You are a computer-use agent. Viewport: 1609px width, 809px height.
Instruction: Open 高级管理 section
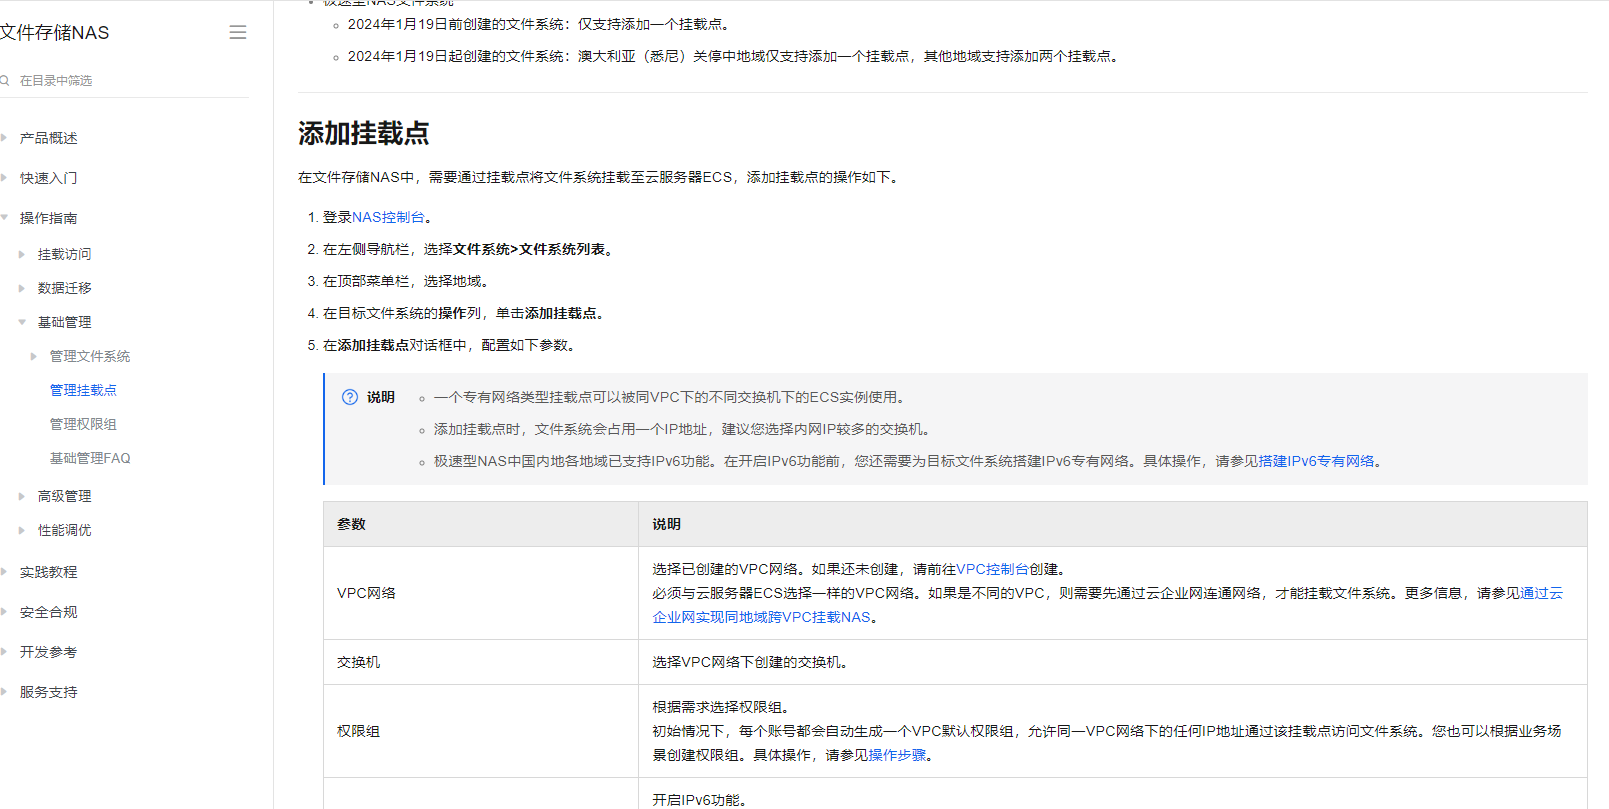pyautogui.click(x=65, y=496)
